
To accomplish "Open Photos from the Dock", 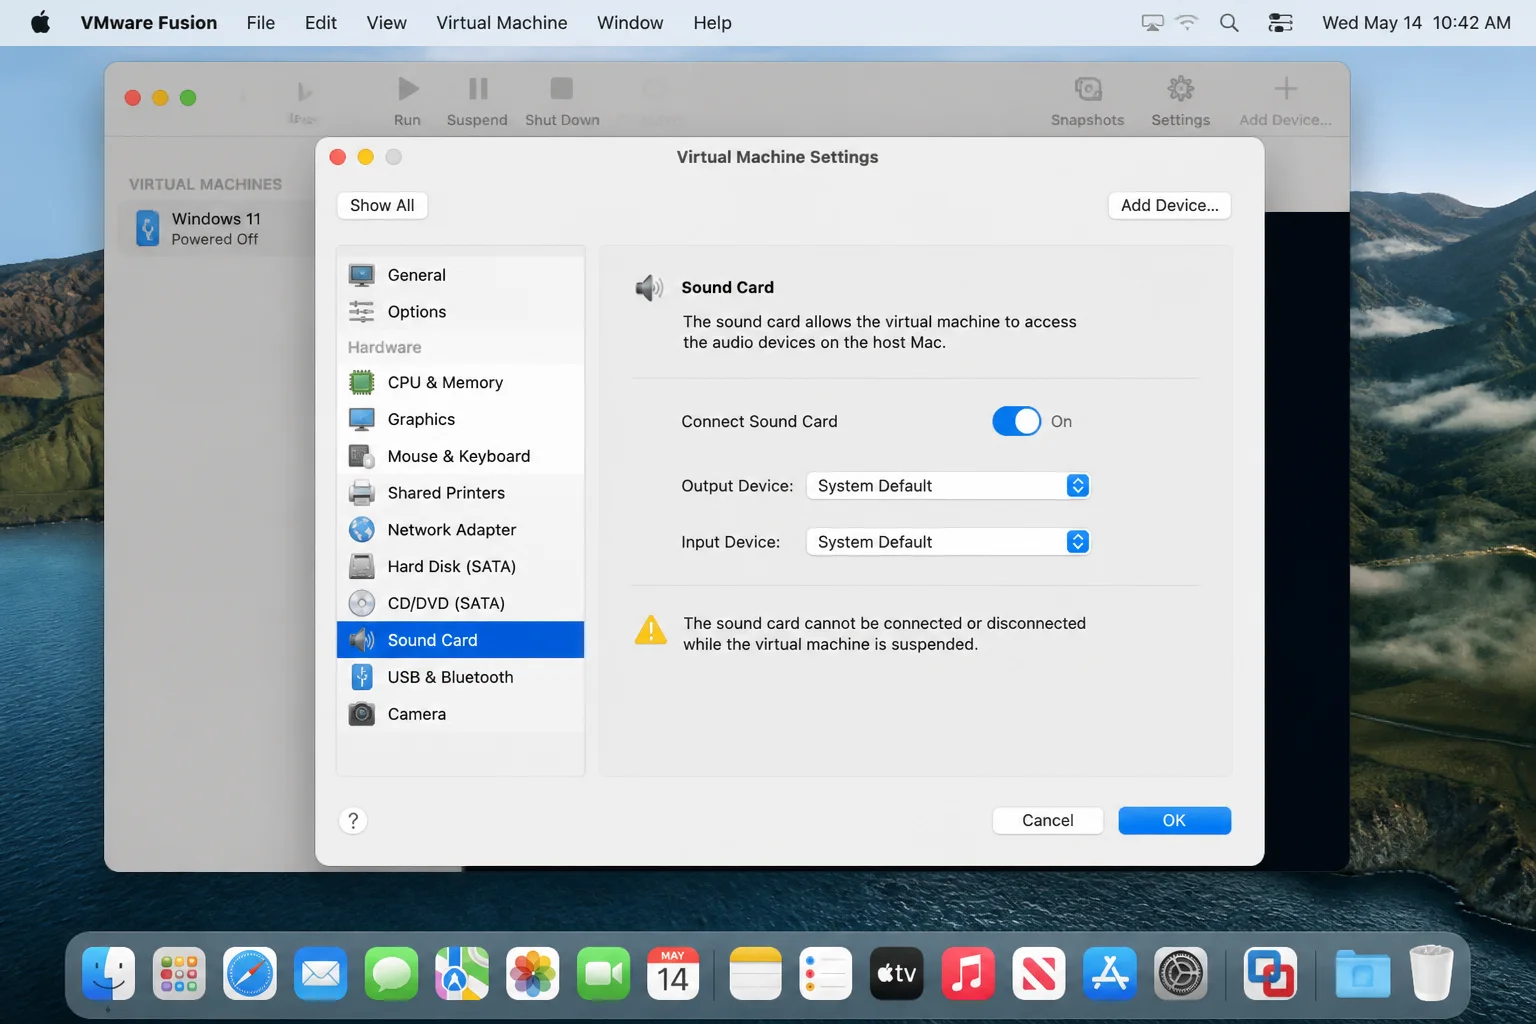I will click(x=532, y=973).
